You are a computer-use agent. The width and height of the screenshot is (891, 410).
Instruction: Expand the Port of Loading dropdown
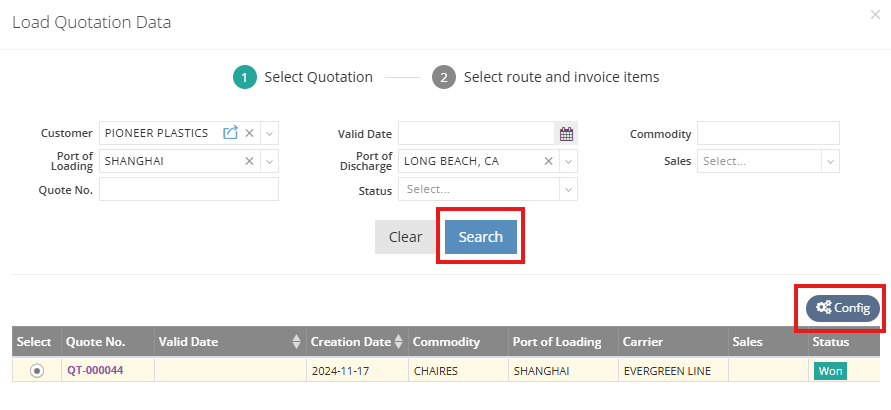pyautogui.click(x=270, y=161)
